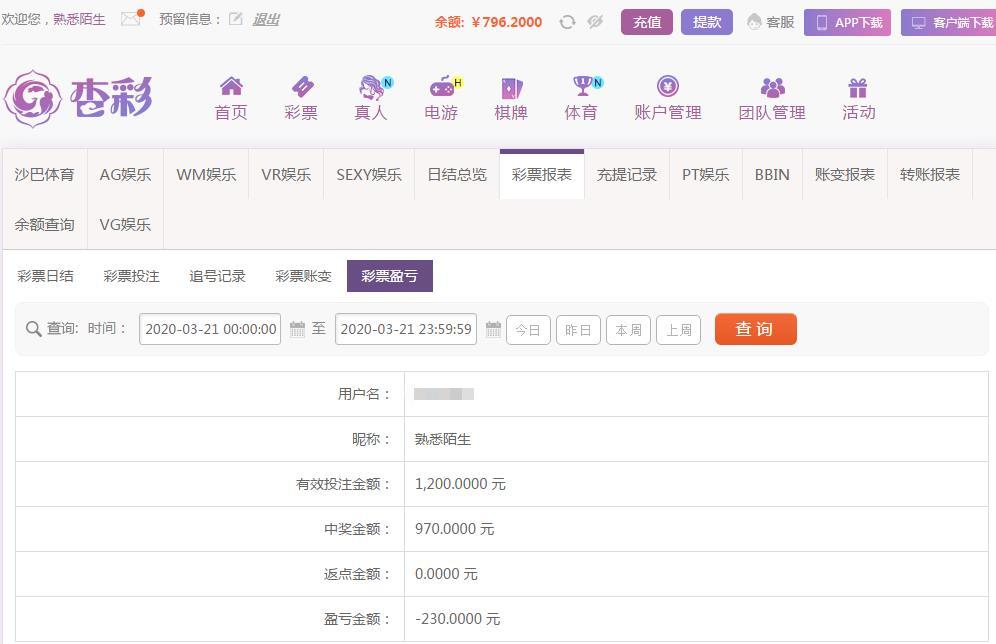
Task: Click the 充值 deposit button
Action: coord(647,22)
